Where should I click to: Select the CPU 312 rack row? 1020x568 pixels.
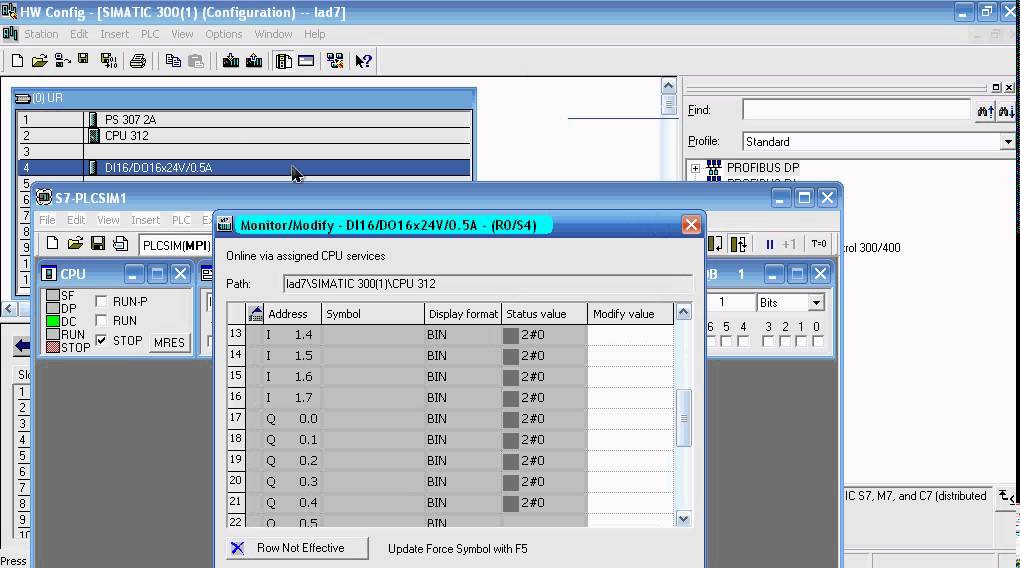[244, 136]
